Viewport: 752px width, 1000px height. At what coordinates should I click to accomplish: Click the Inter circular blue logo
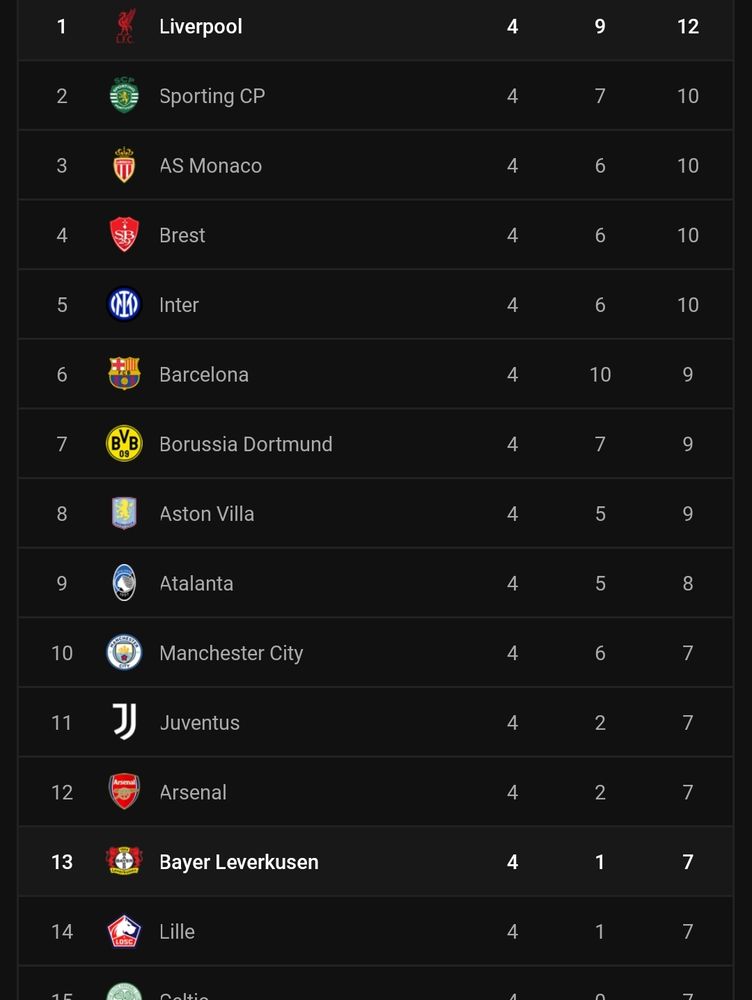click(x=124, y=304)
